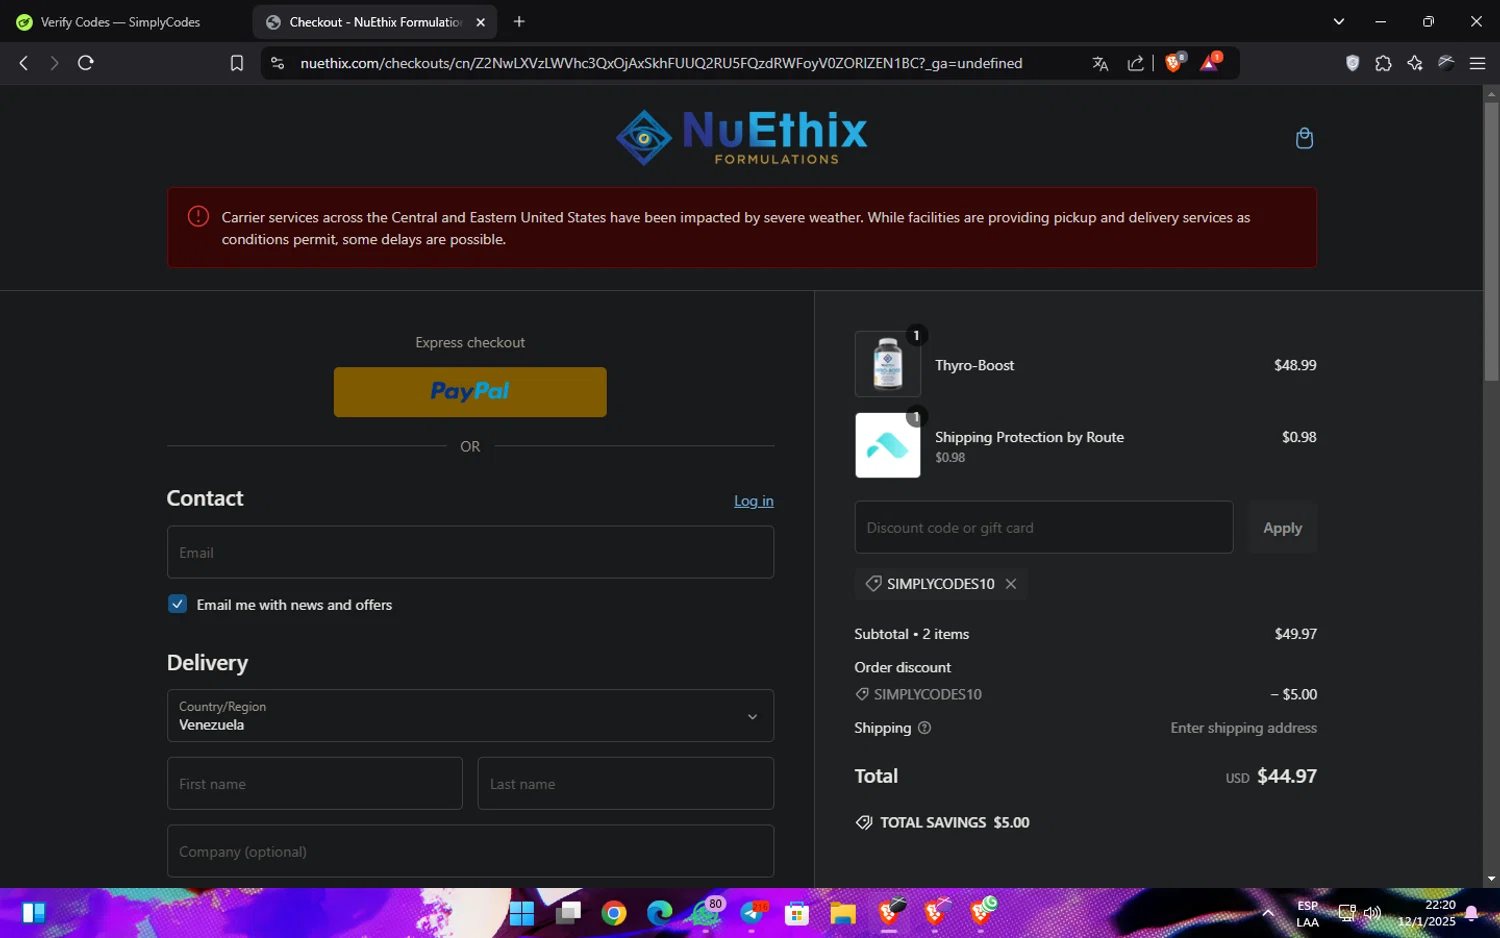The image size is (1500, 938).
Task: Click the Express checkout heading
Action: [470, 342]
